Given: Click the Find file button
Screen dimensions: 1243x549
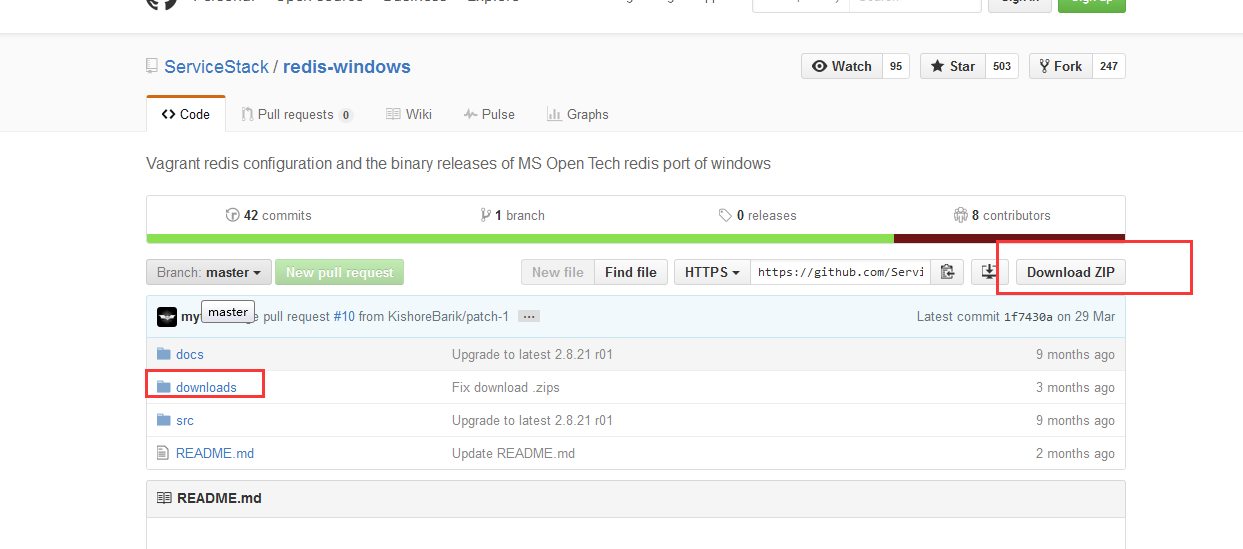Looking at the screenshot, I should pos(631,272).
